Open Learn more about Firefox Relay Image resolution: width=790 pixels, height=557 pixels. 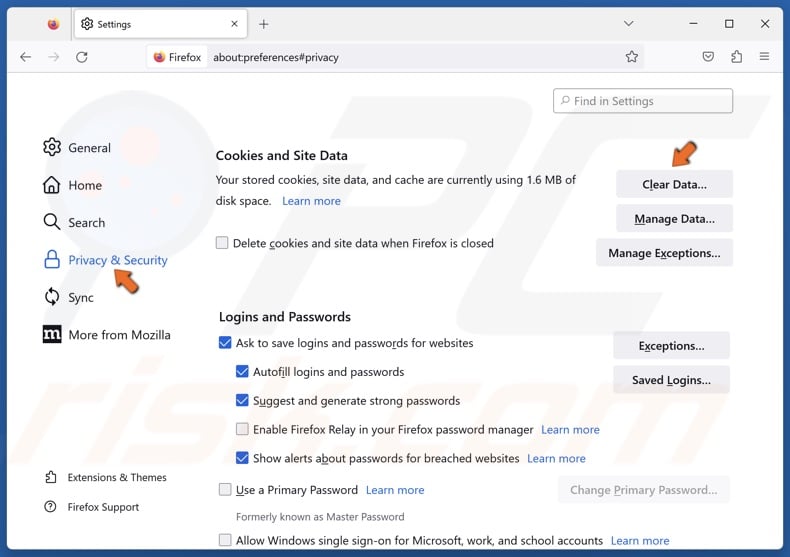(x=570, y=430)
